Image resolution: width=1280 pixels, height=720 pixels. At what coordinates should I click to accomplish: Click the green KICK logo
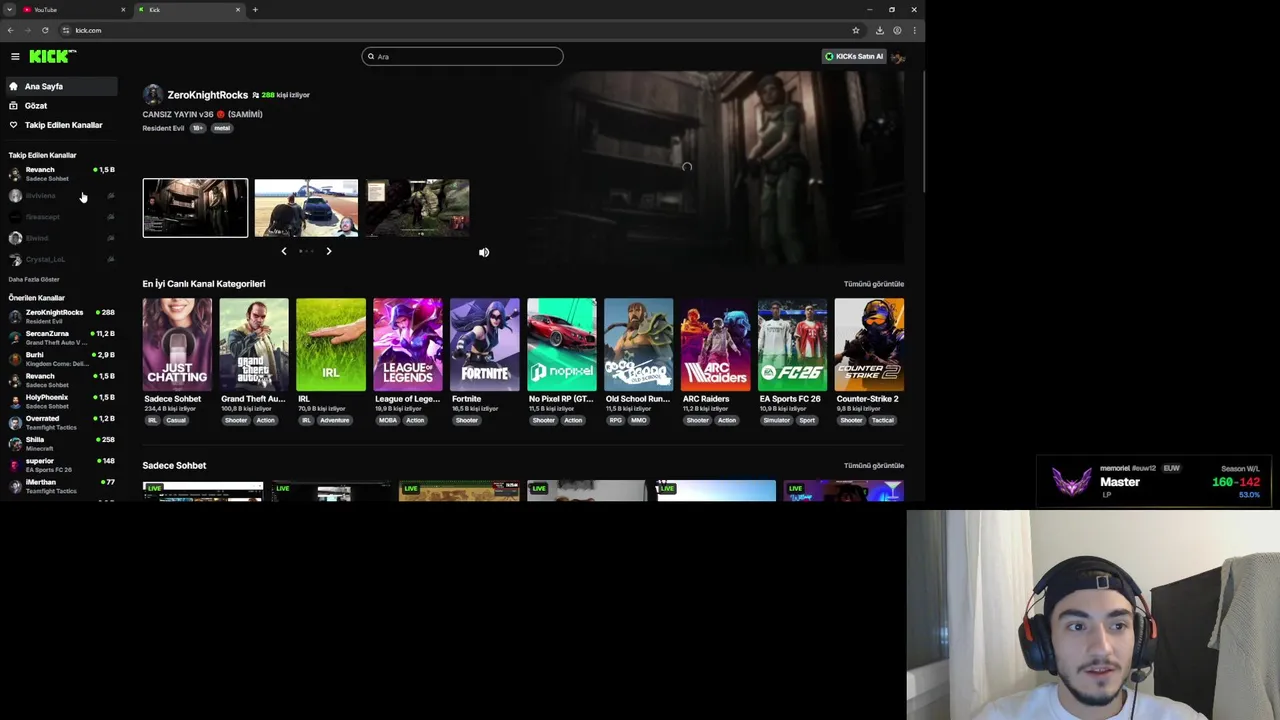51,56
